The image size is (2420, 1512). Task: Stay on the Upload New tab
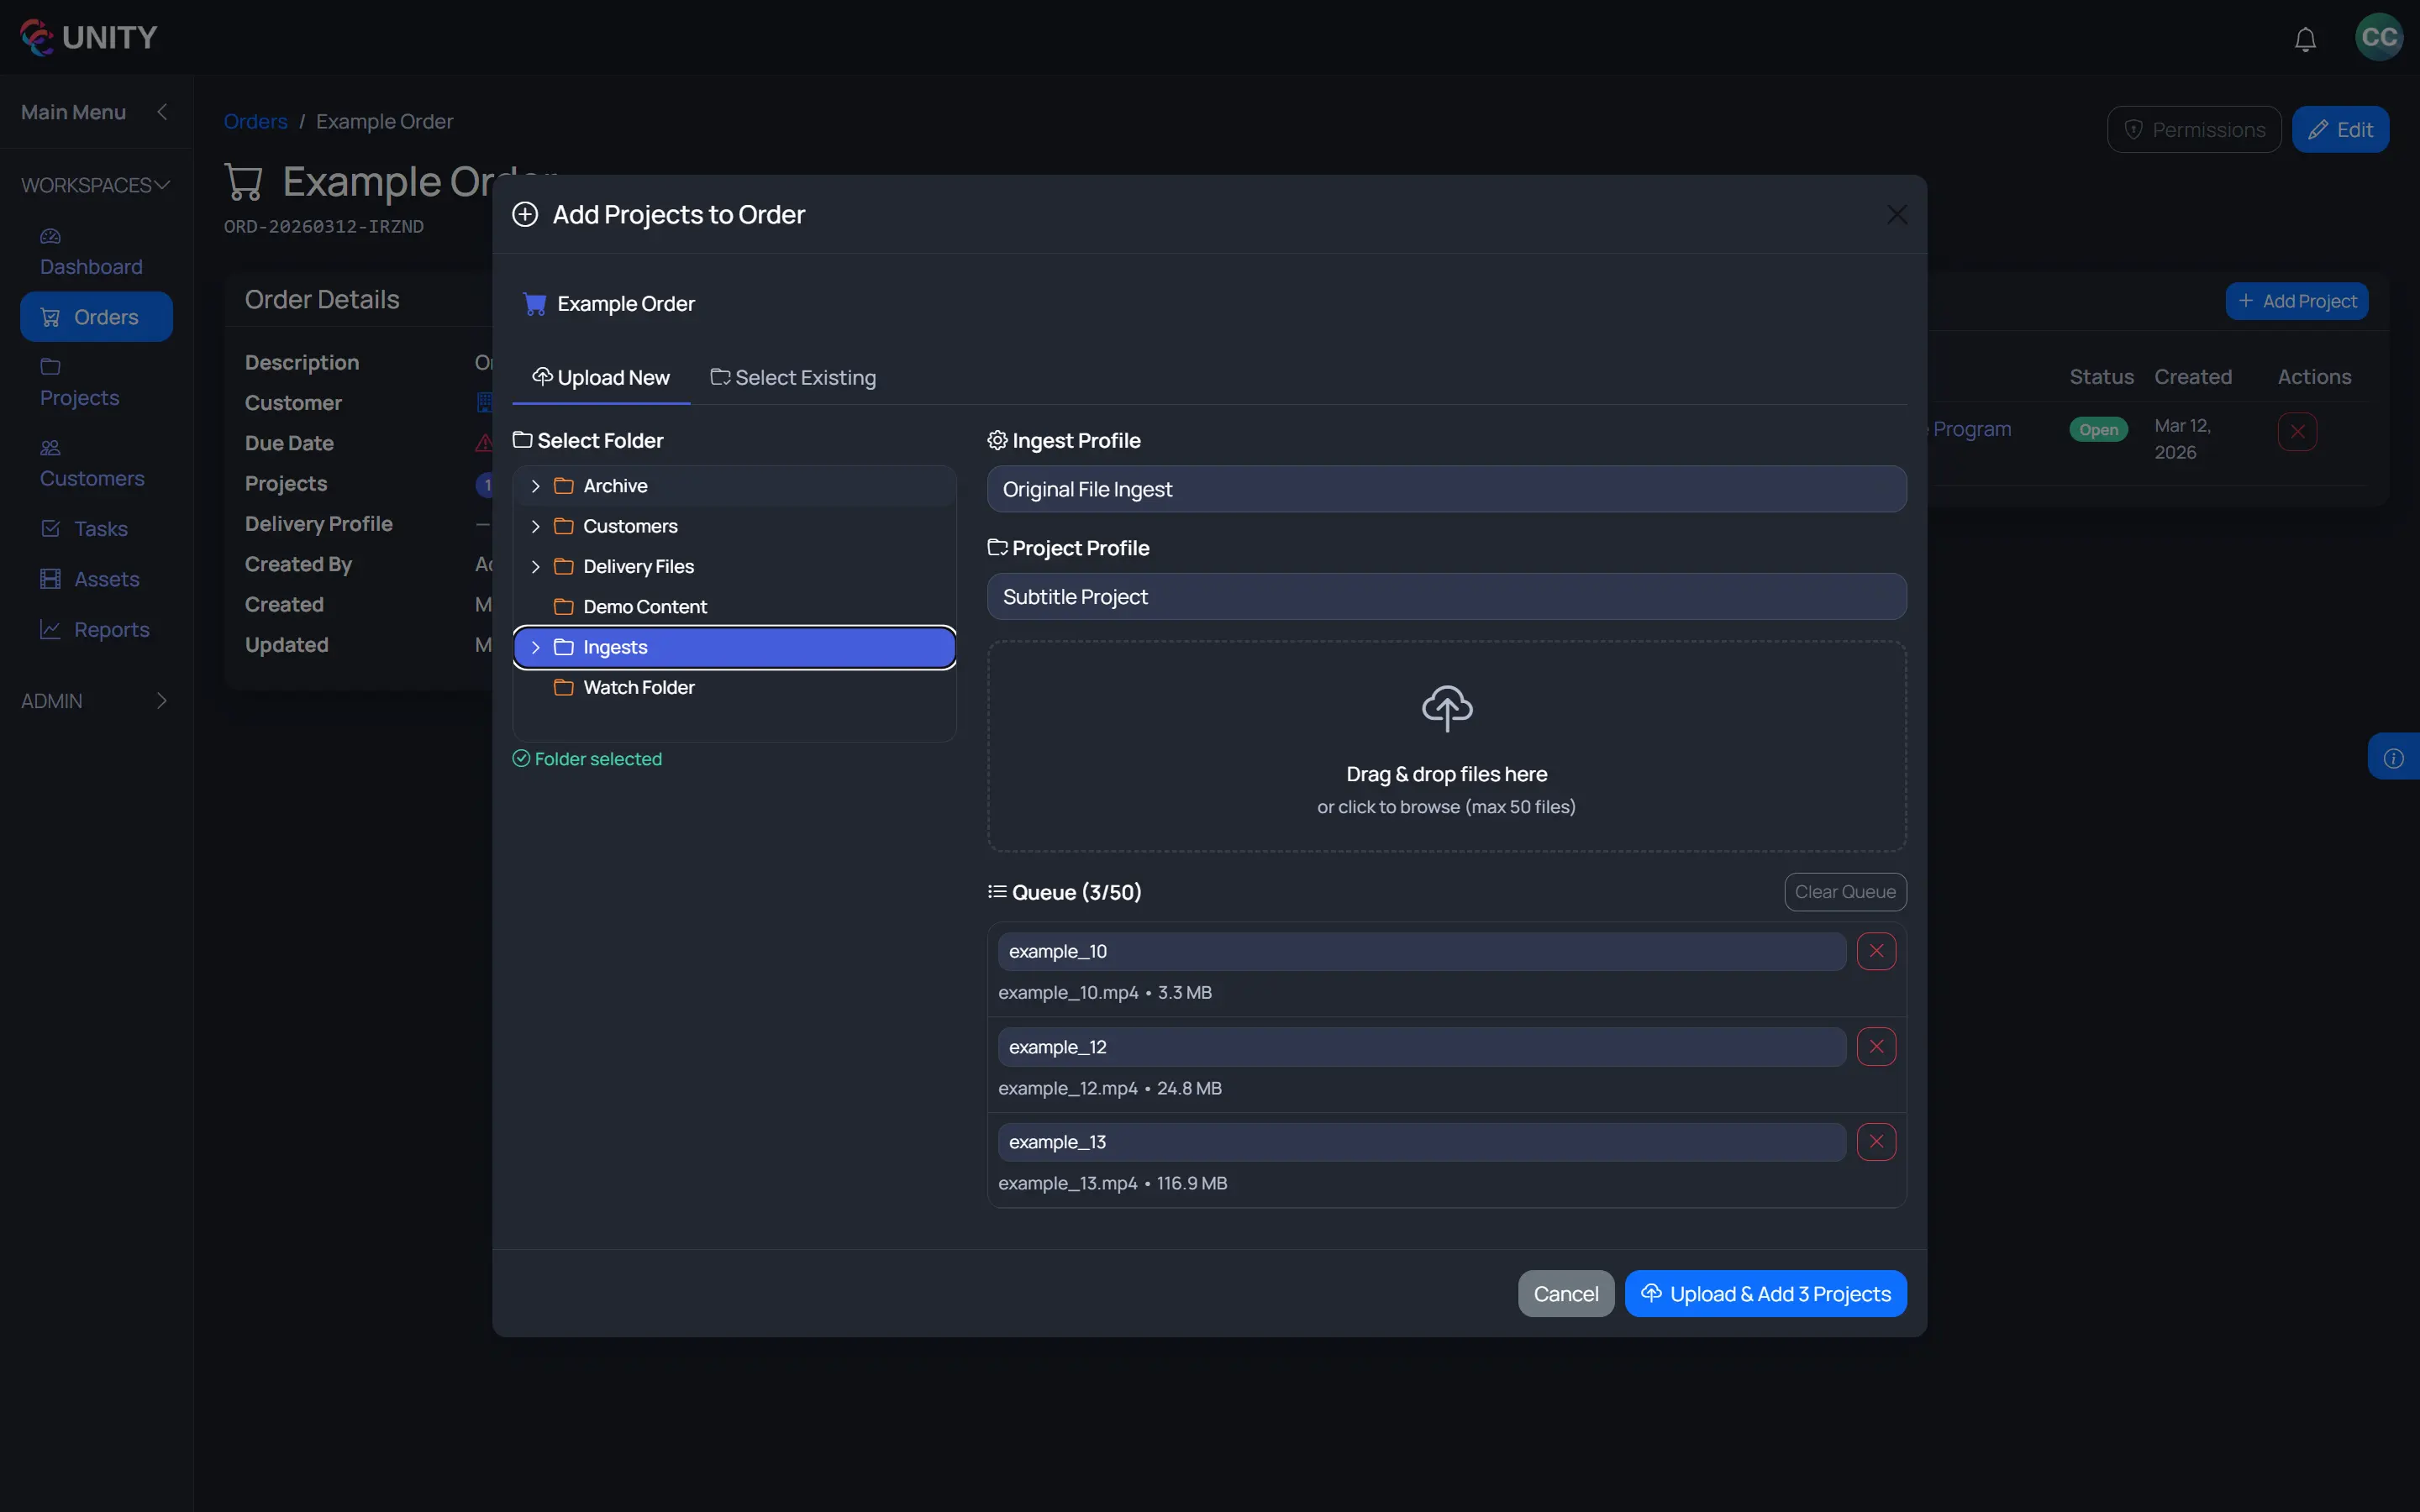601,378
